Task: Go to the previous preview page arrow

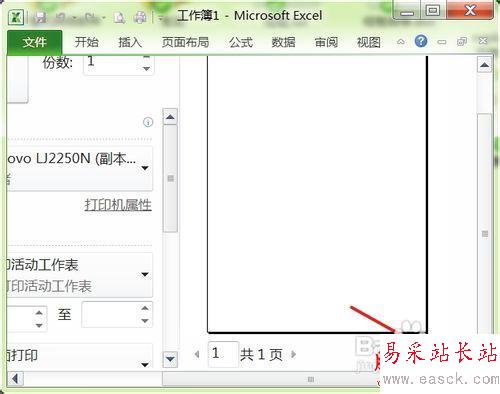Action: [x=197, y=354]
